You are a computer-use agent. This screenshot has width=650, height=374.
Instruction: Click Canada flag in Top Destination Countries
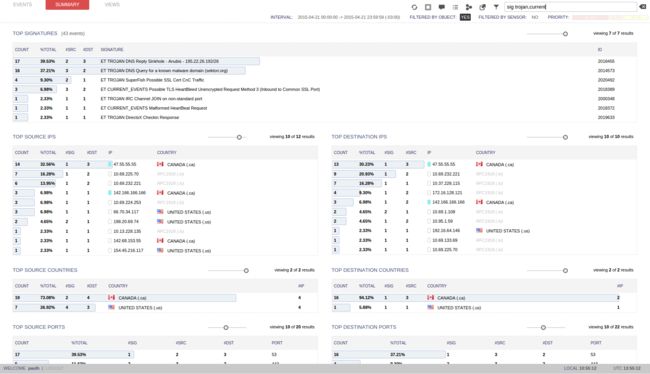point(431,298)
